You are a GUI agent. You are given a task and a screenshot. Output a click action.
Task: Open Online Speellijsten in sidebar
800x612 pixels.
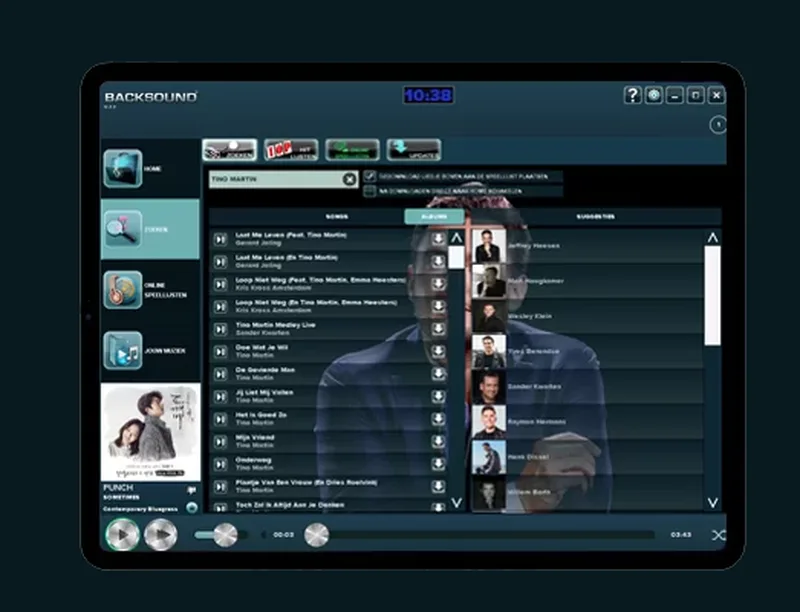150,290
